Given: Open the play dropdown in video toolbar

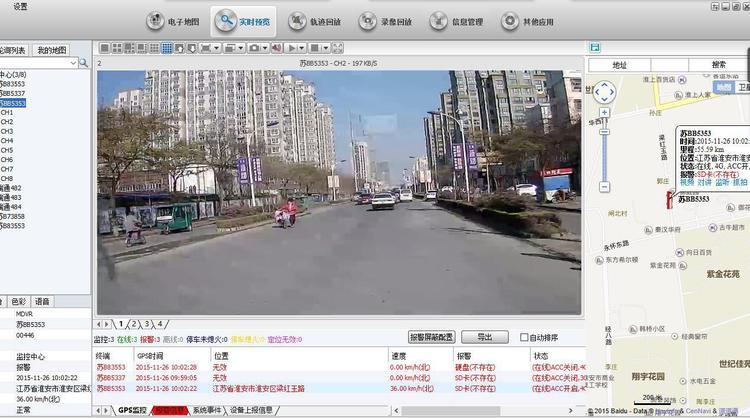Looking at the screenshot, I should tap(303, 47).
